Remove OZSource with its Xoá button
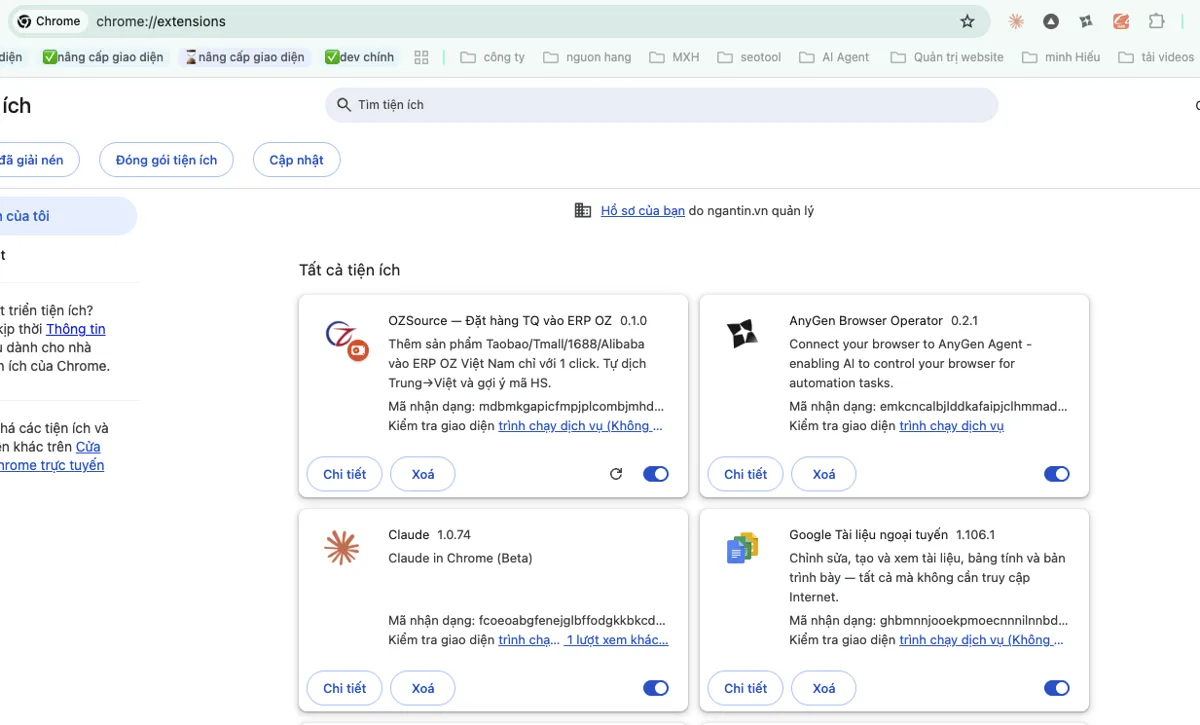1200x725 pixels. coord(423,474)
